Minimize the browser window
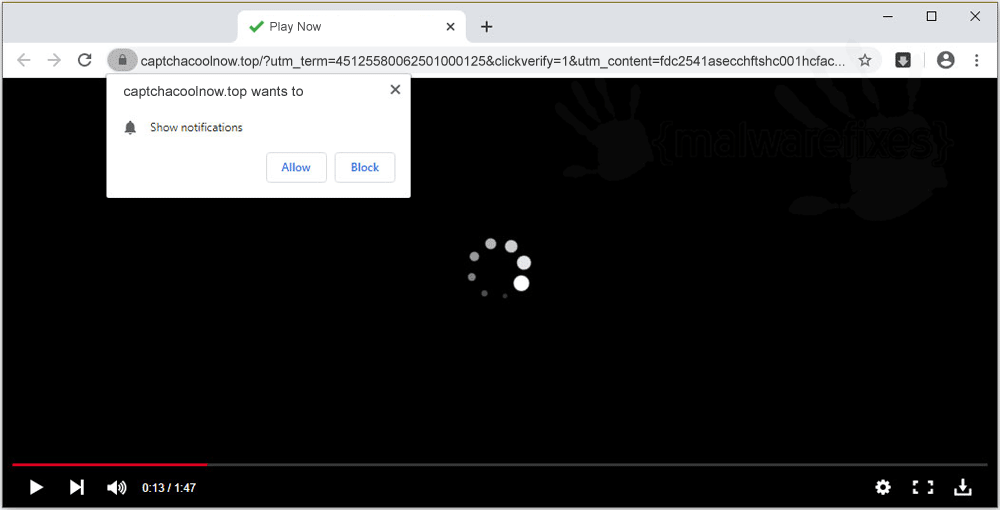The height and width of the screenshot is (510, 1000). click(x=888, y=17)
